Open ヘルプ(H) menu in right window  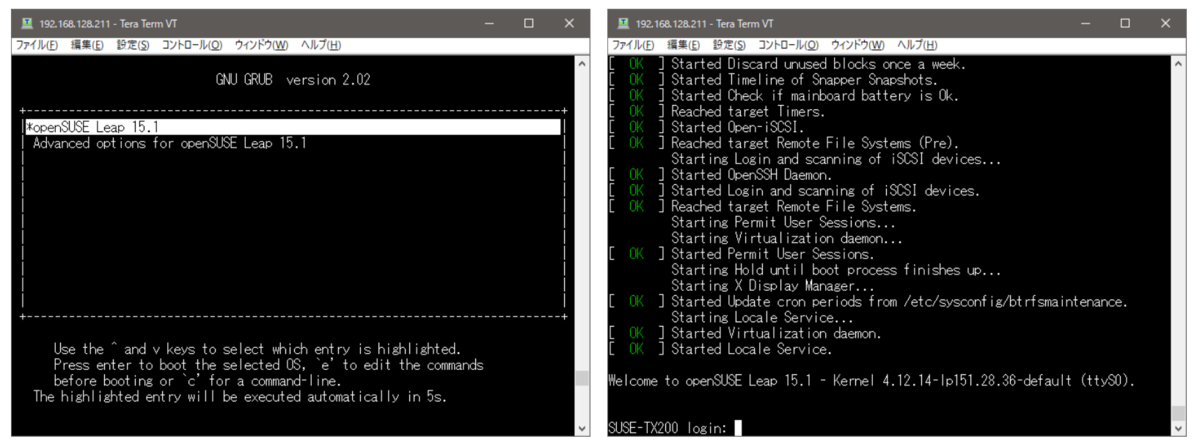click(916, 45)
